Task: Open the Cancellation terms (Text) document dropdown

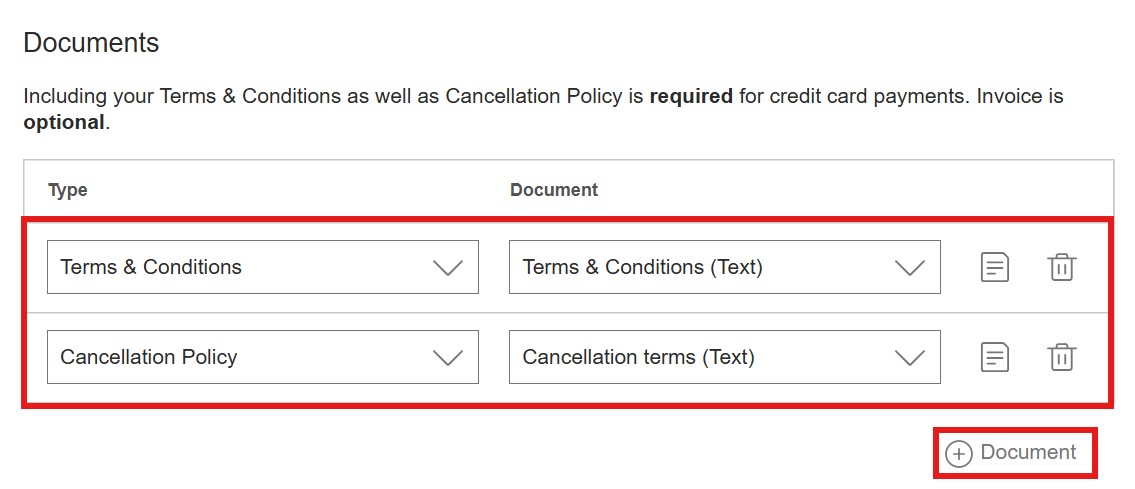Action: pos(725,357)
